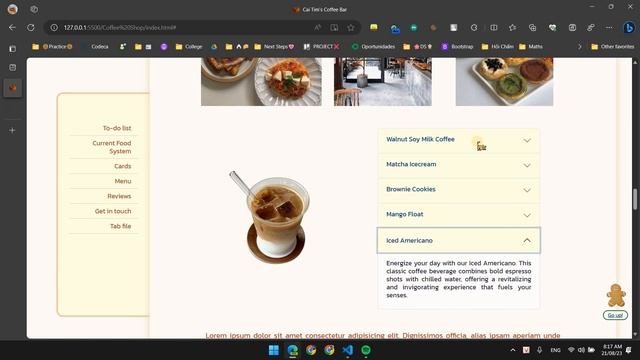Image resolution: width=640 pixels, height=360 pixels.
Task: Open the Practice bookmarks folder
Action: [x=52, y=47]
